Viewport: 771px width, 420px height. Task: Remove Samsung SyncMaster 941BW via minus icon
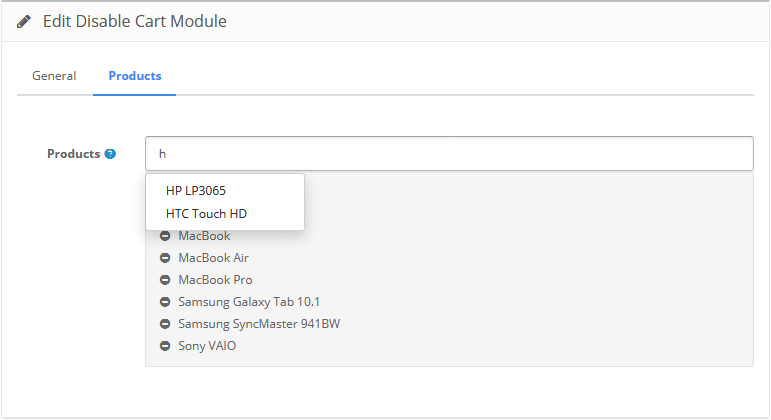tap(165, 324)
